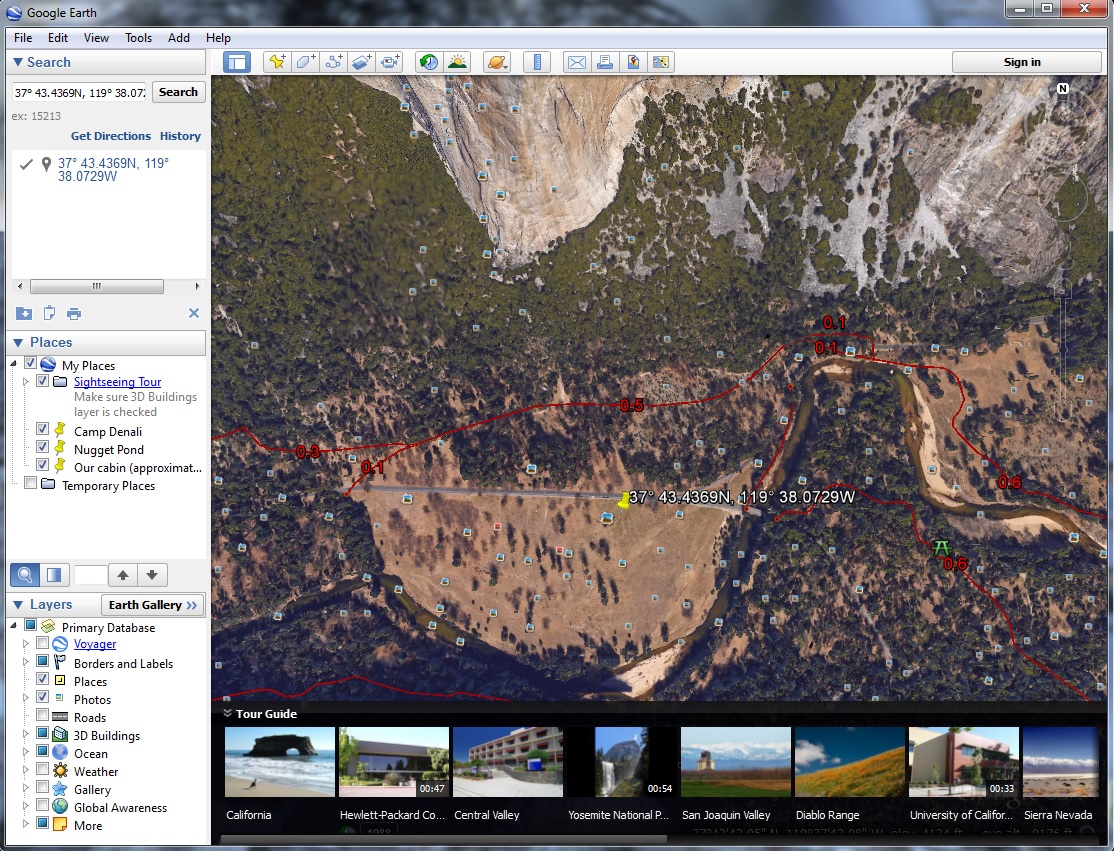Collapse the Search panel
Viewport: 1114px width, 851px height.
click(18, 62)
